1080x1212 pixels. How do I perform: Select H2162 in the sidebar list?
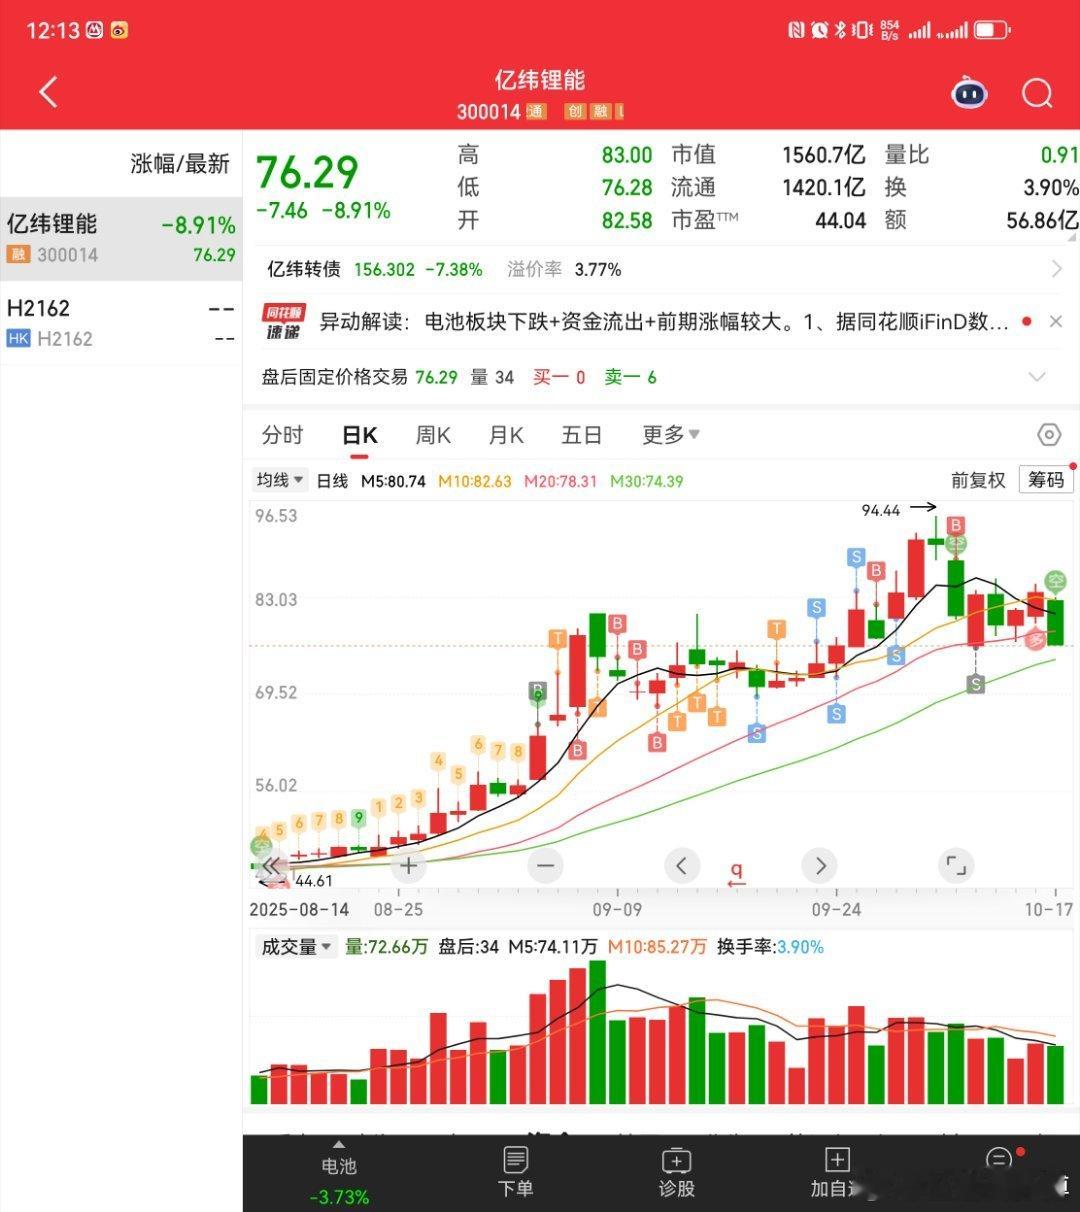121,322
